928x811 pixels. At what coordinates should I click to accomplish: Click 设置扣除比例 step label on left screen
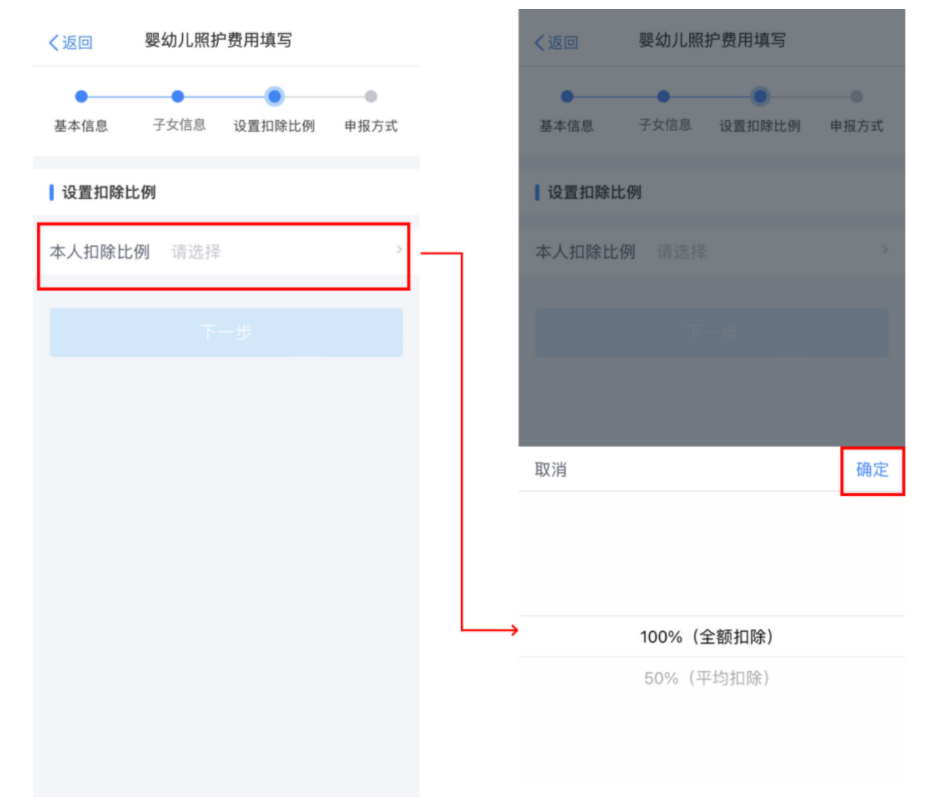coord(275,126)
